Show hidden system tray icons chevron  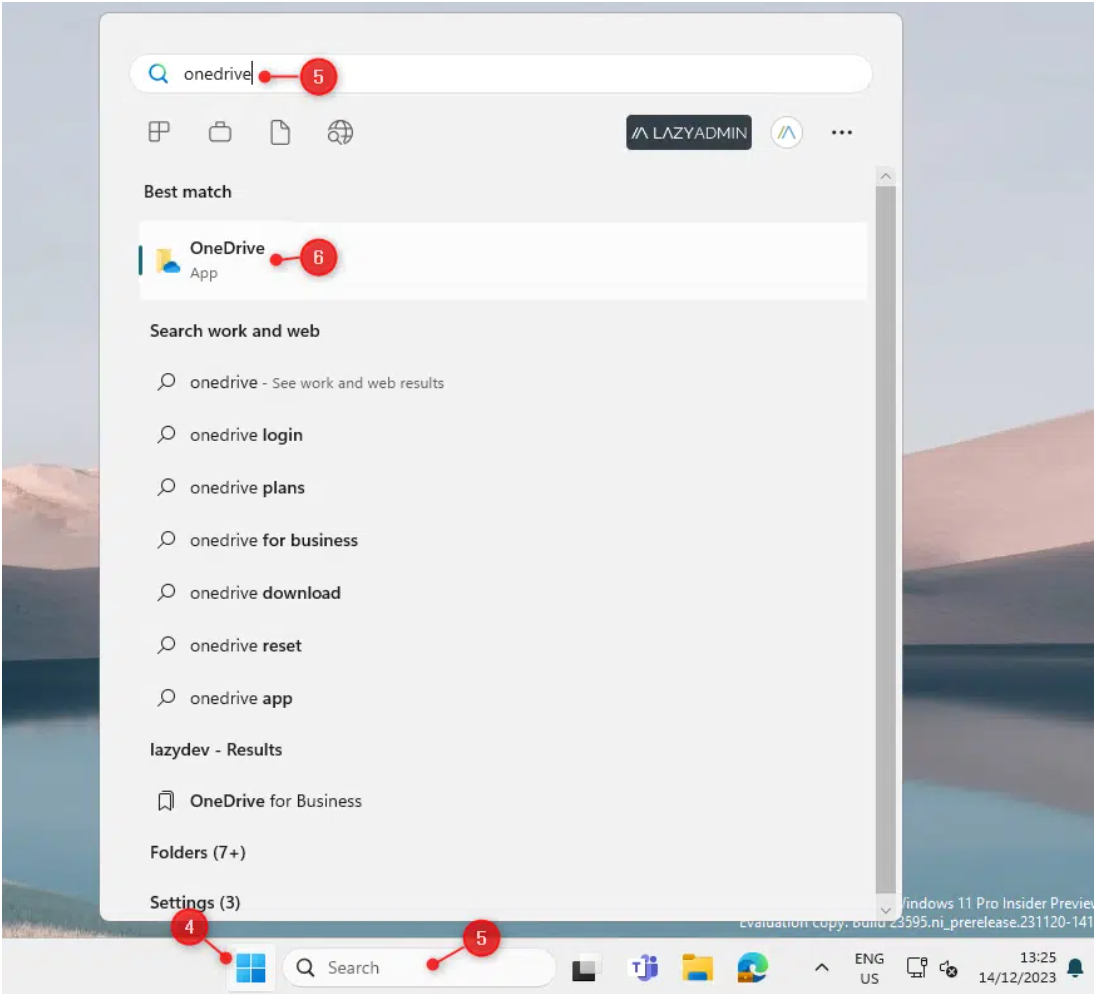[821, 968]
